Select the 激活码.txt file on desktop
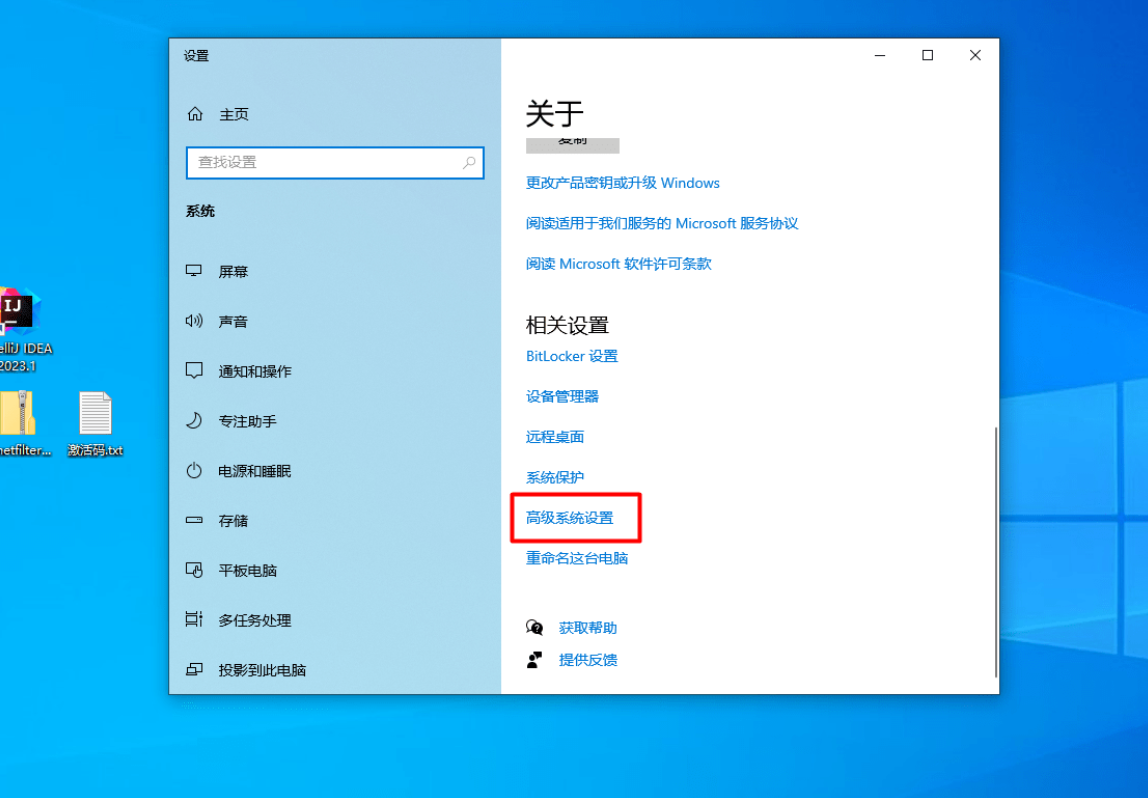The image size is (1148, 798). coord(95,423)
